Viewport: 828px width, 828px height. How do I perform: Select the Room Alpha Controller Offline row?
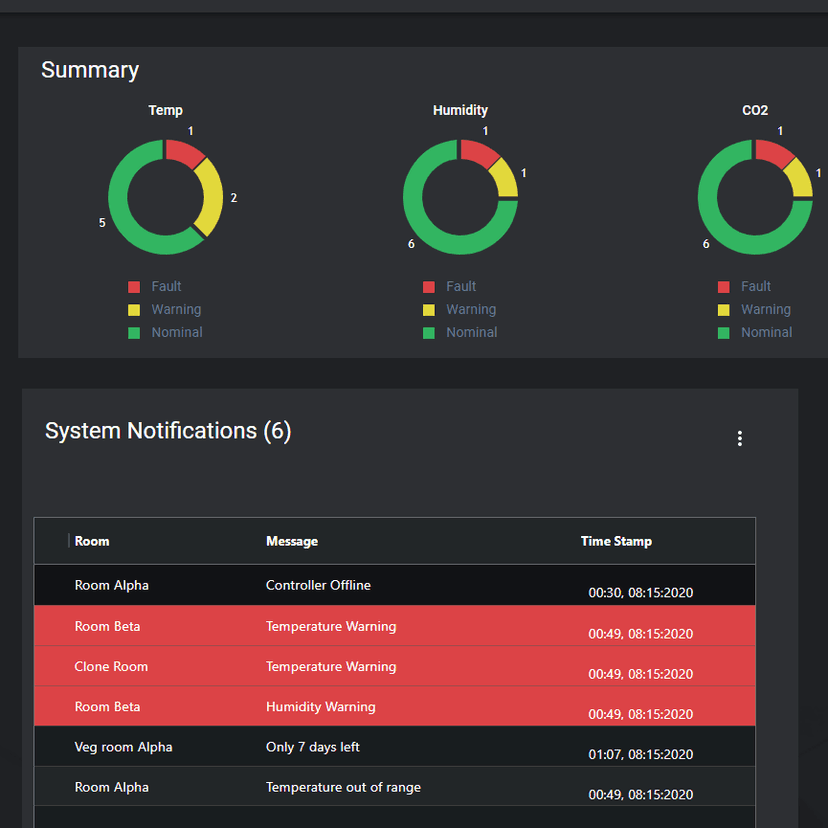point(394,585)
